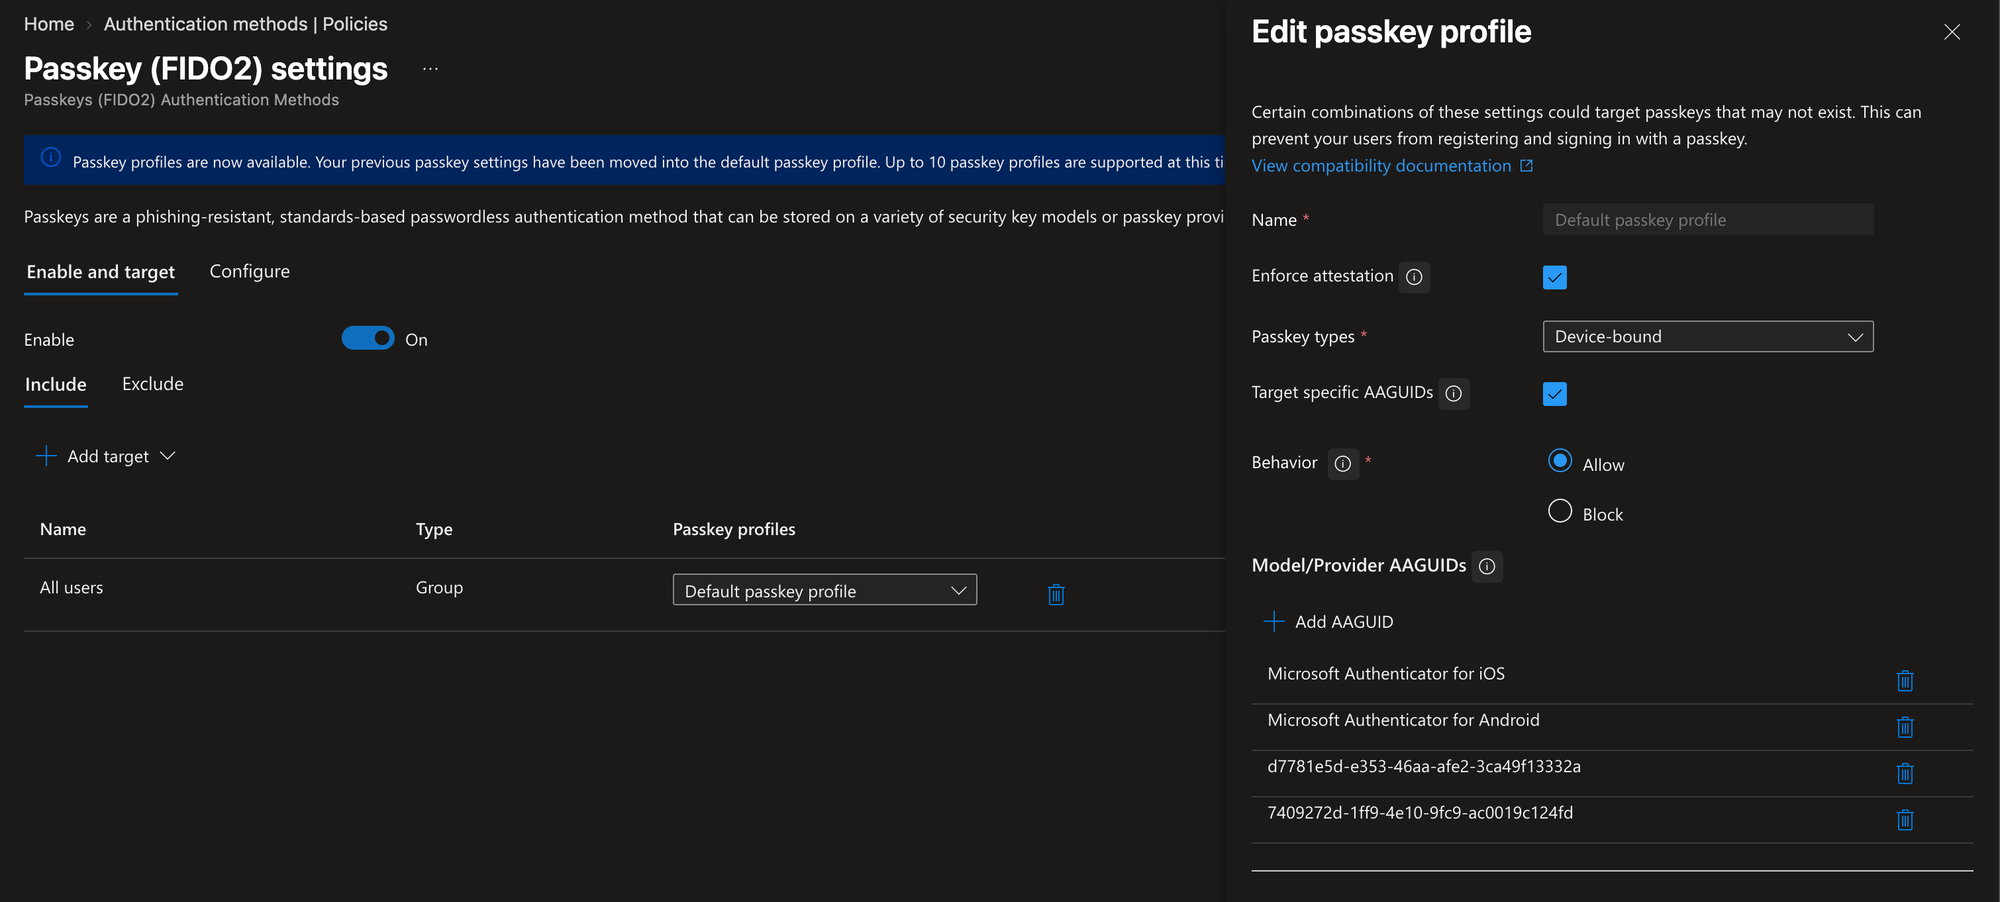The width and height of the screenshot is (2000, 902).
Task: Click 7409272d-1ff9-4e10-9fc9-ac0019c124fd text
Action: pyautogui.click(x=1420, y=813)
